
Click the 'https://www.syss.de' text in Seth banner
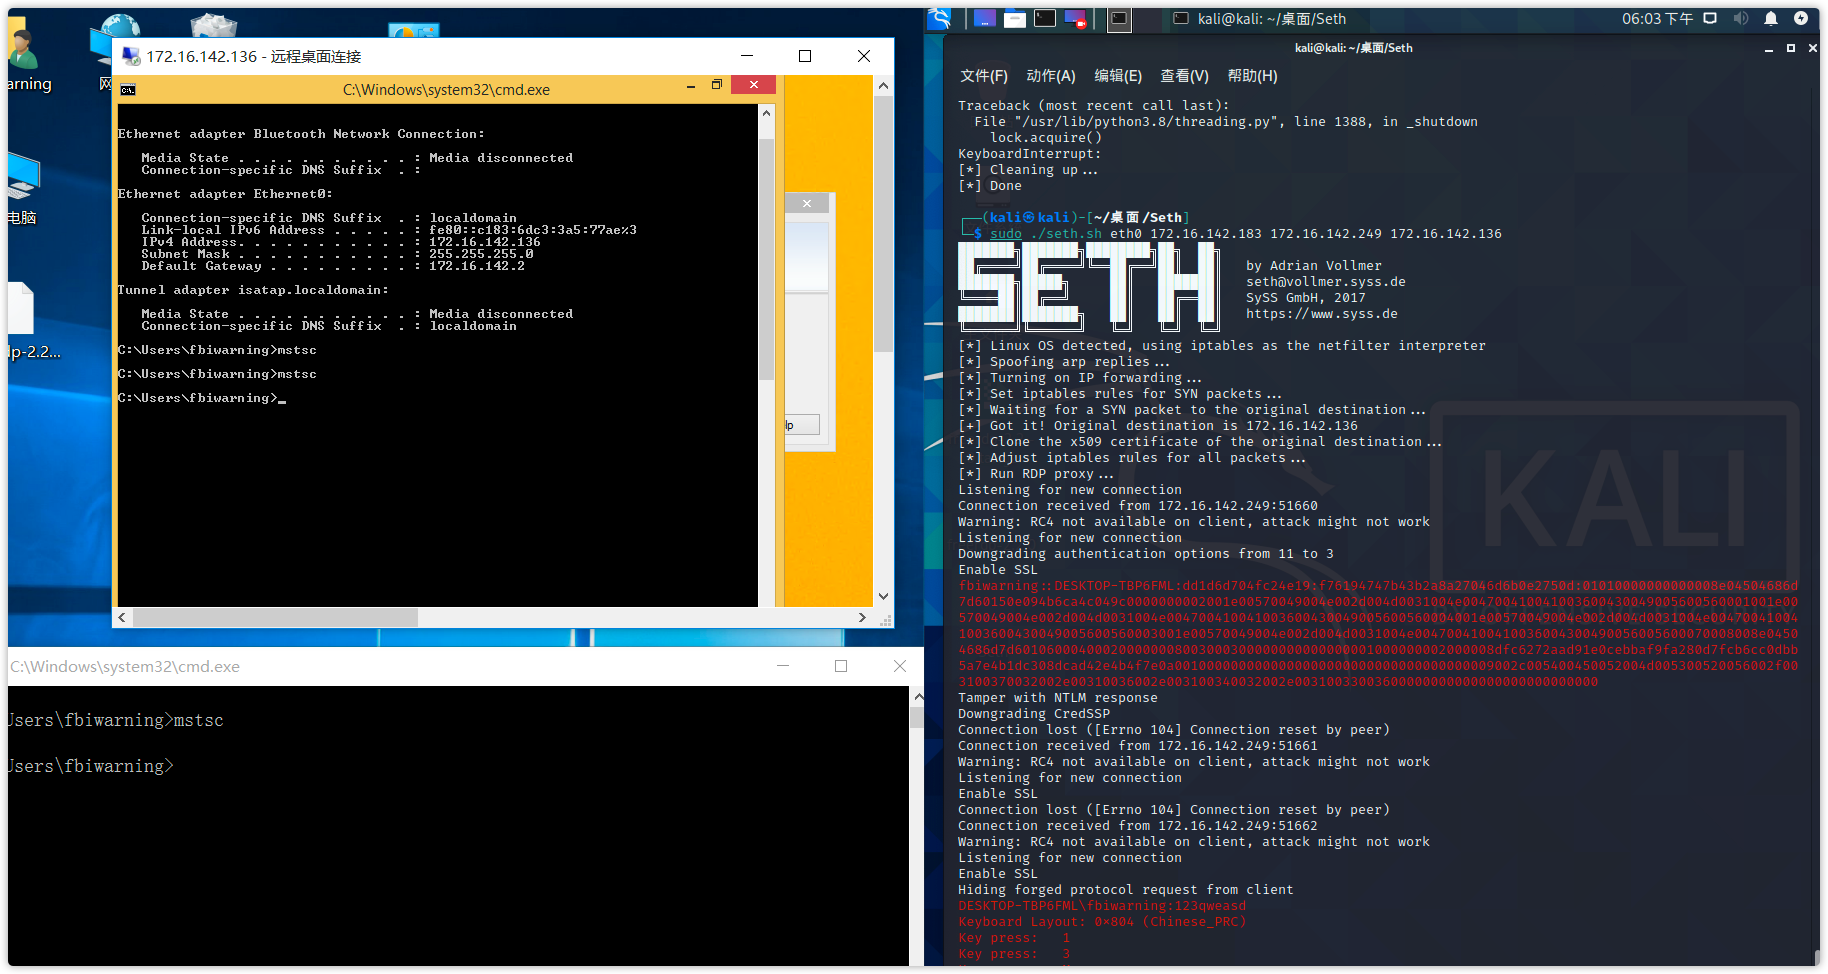click(x=1322, y=314)
